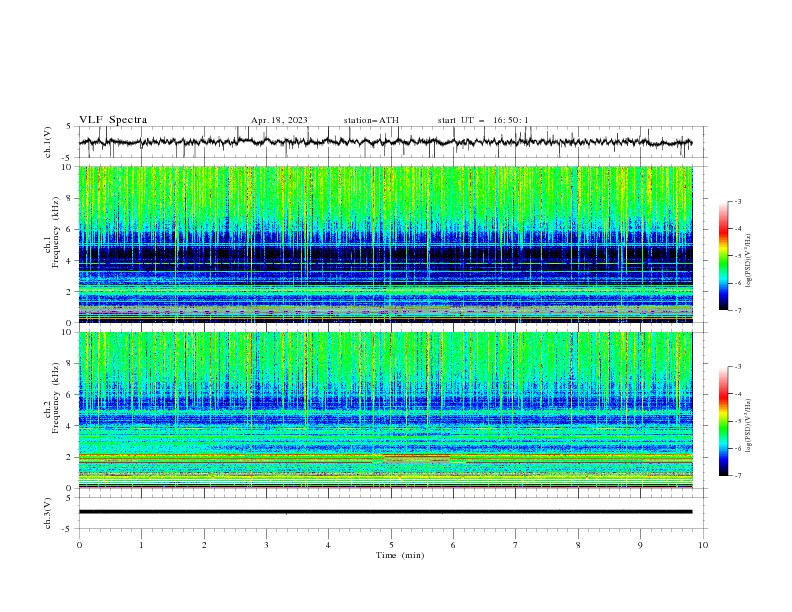
Task: Click the 'start UT = 16:50:1' label
Action: click(x=483, y=120)
